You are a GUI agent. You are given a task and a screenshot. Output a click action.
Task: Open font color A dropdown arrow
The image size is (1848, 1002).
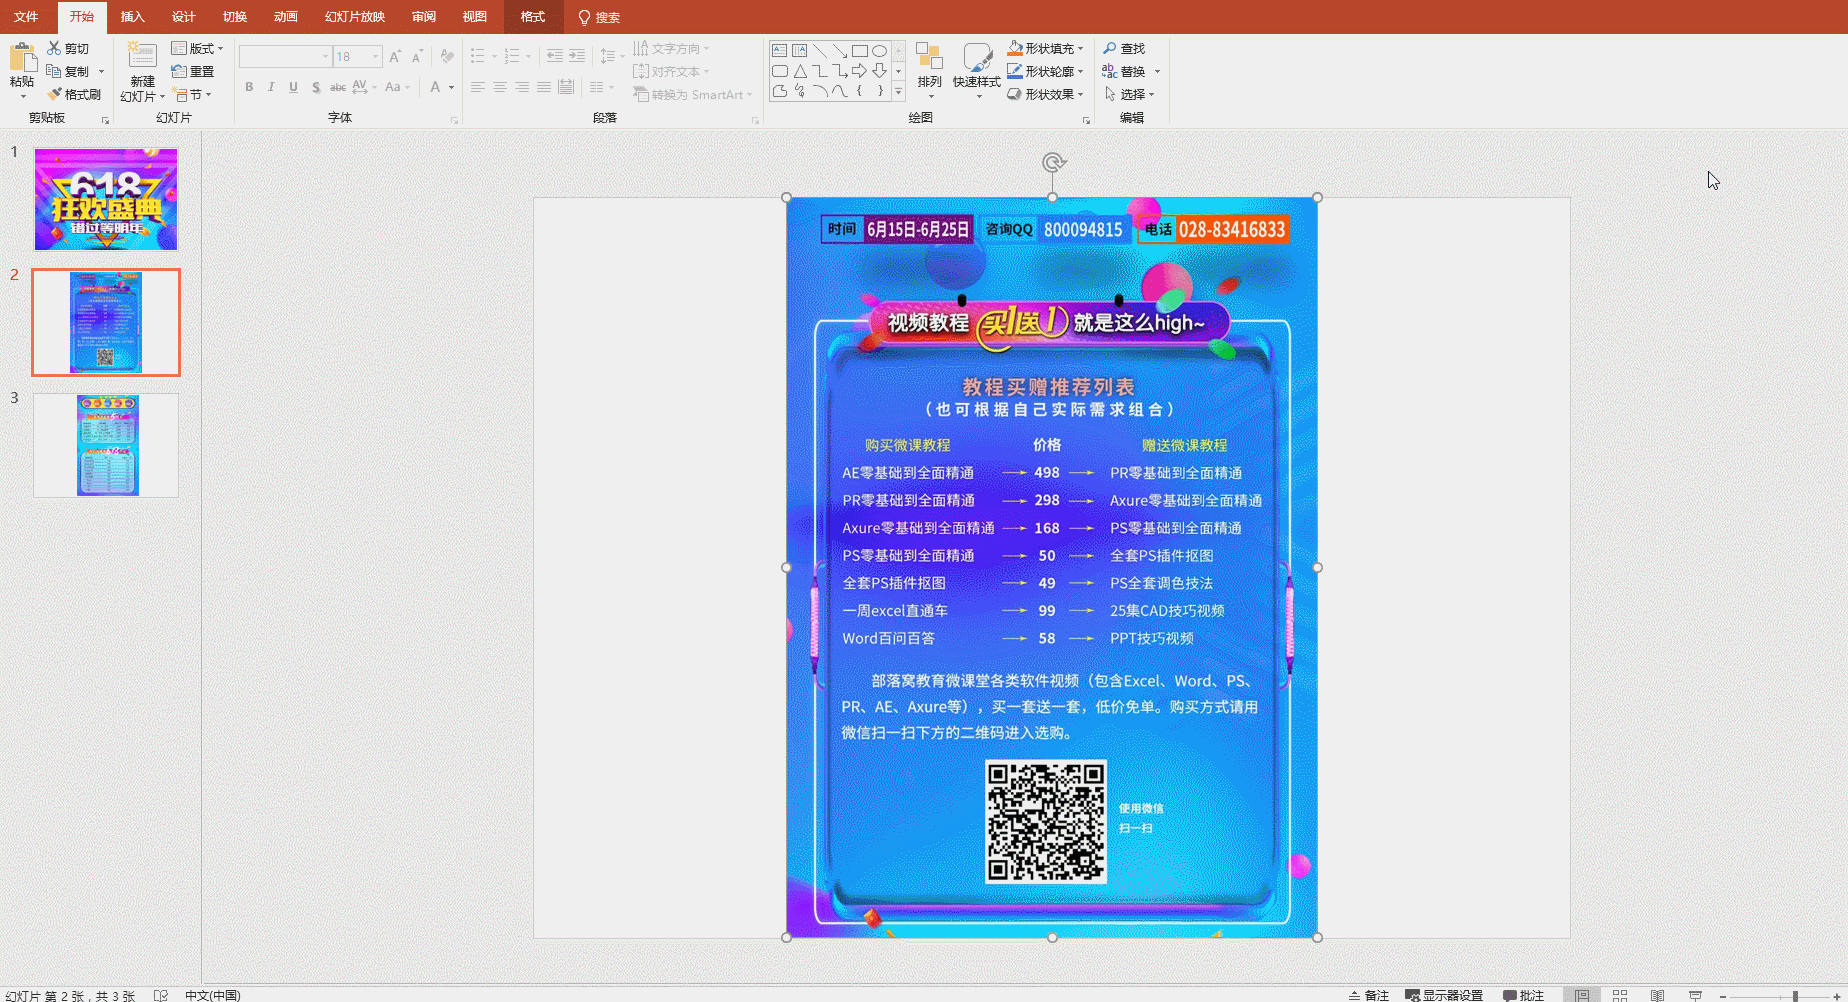point(451,87)
